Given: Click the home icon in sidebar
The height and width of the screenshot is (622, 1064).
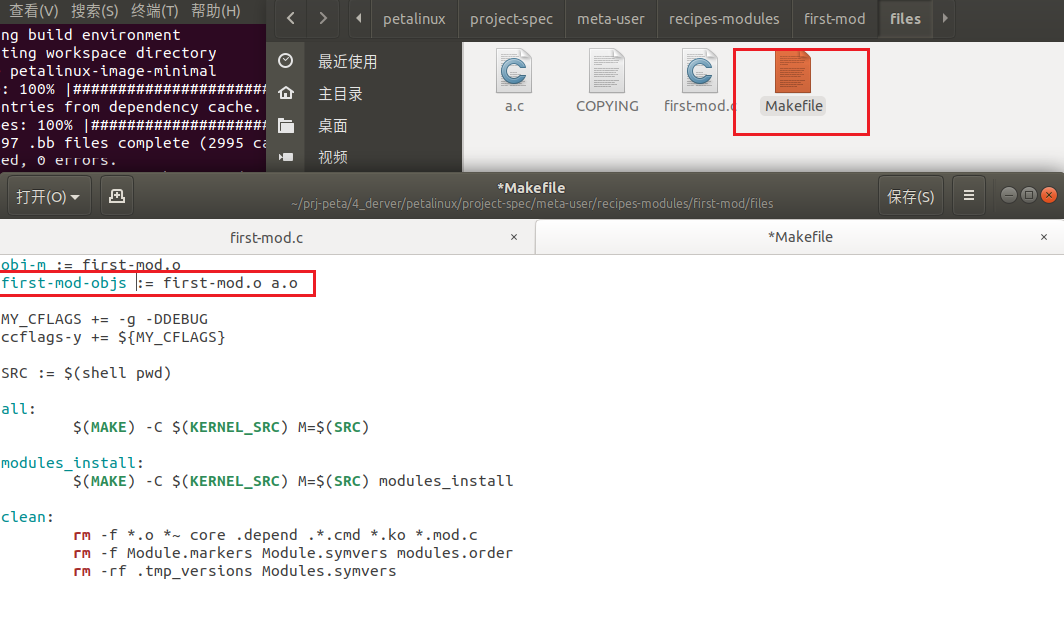Looking at the screenshot, I should click(x=286, y=93).
